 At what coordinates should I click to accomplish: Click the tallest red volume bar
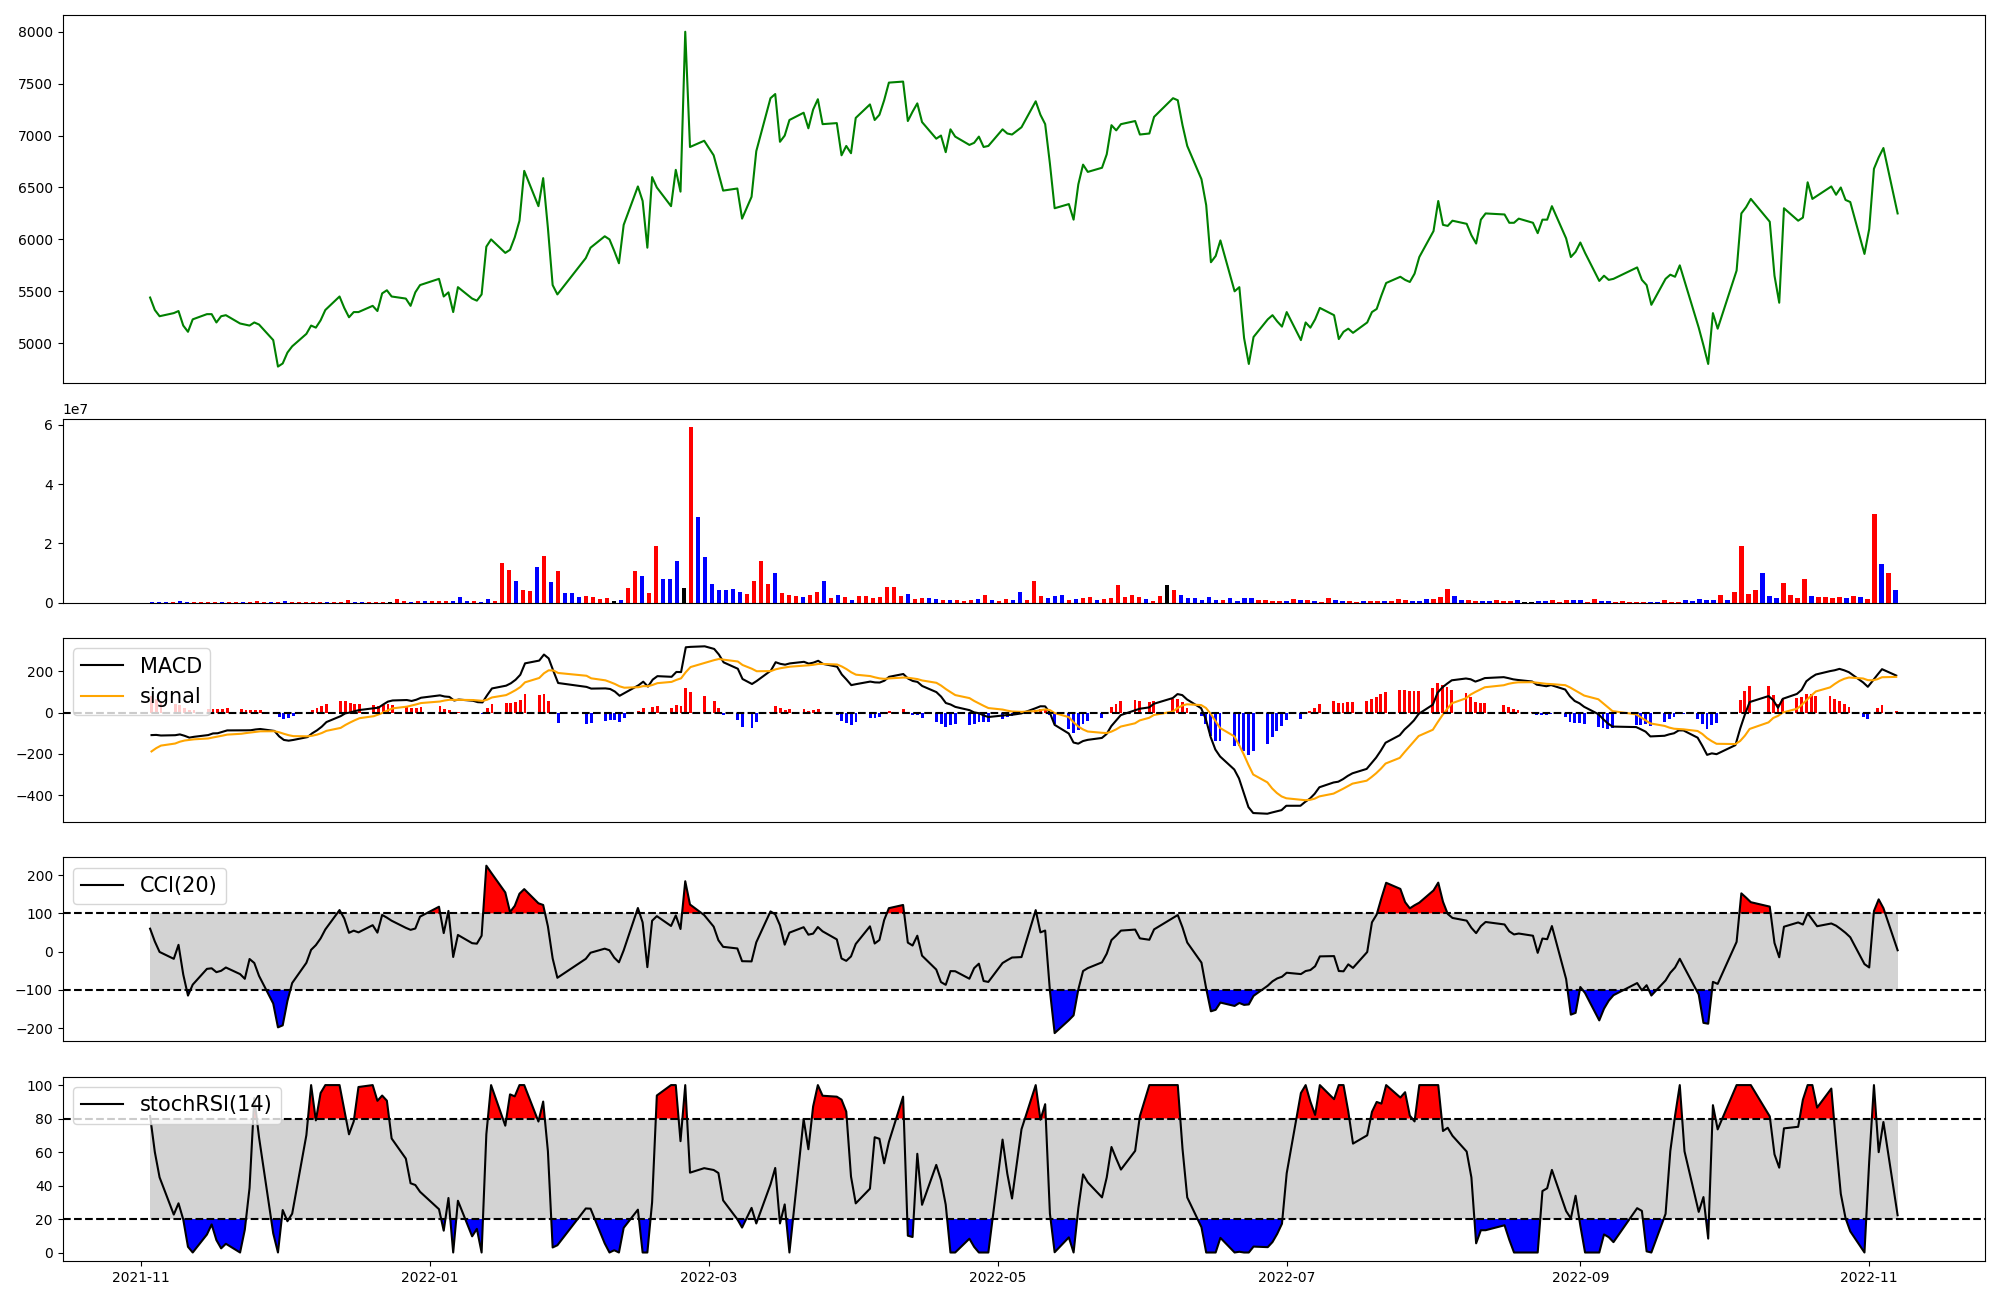[x=691, y=515]
